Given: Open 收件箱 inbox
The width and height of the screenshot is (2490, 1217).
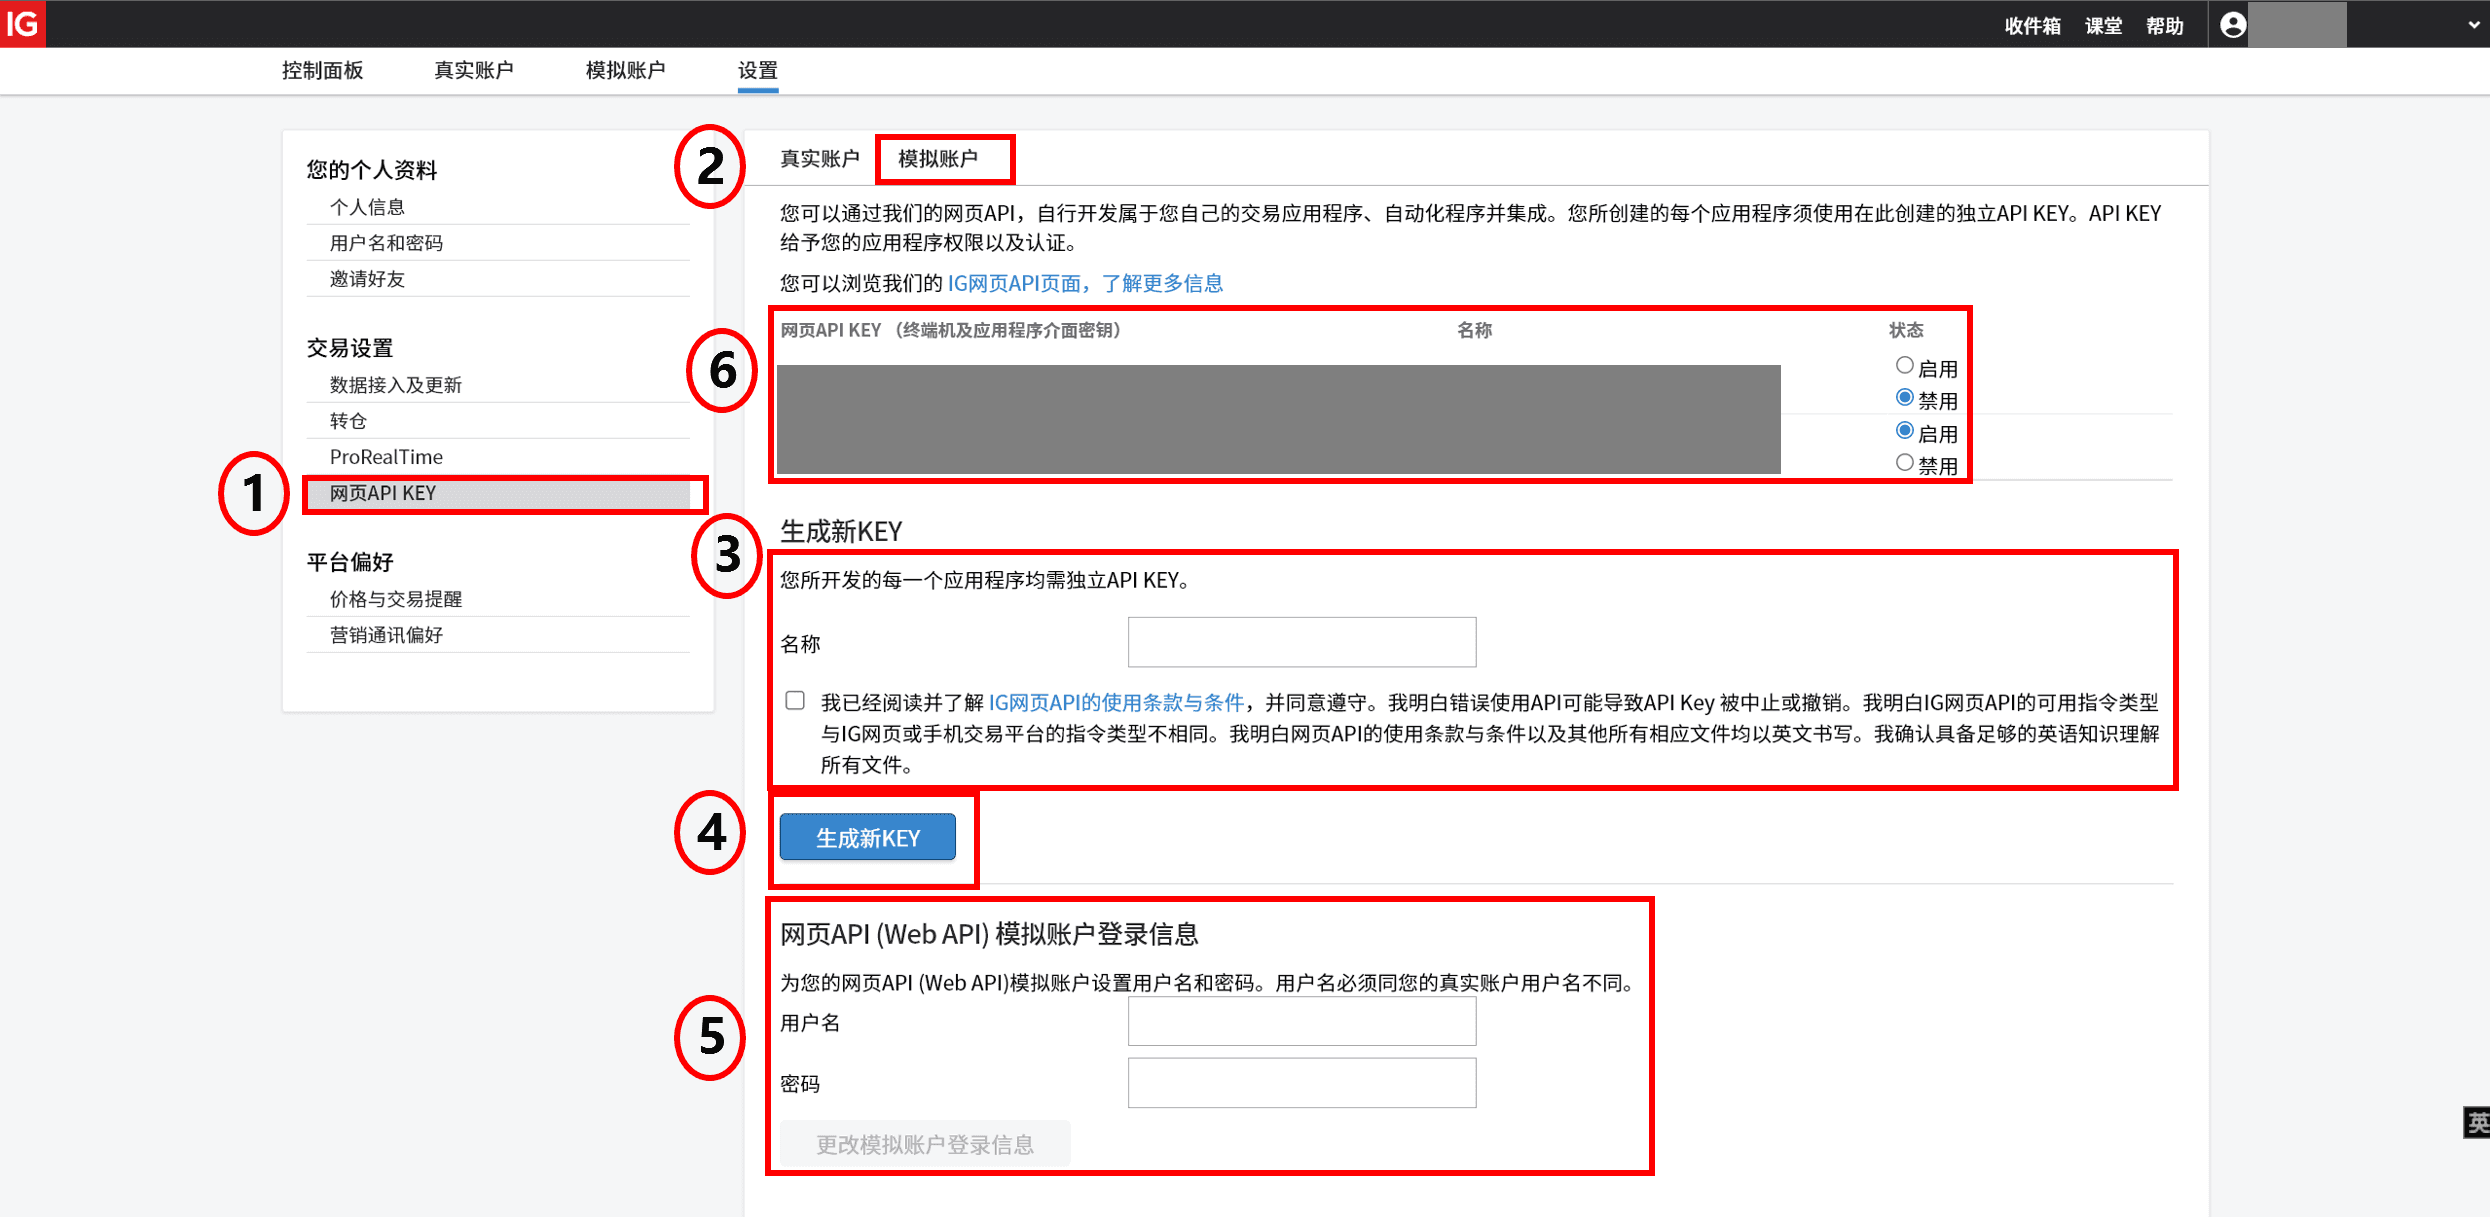Looking at the screenshot, I should coord(2032,26).
